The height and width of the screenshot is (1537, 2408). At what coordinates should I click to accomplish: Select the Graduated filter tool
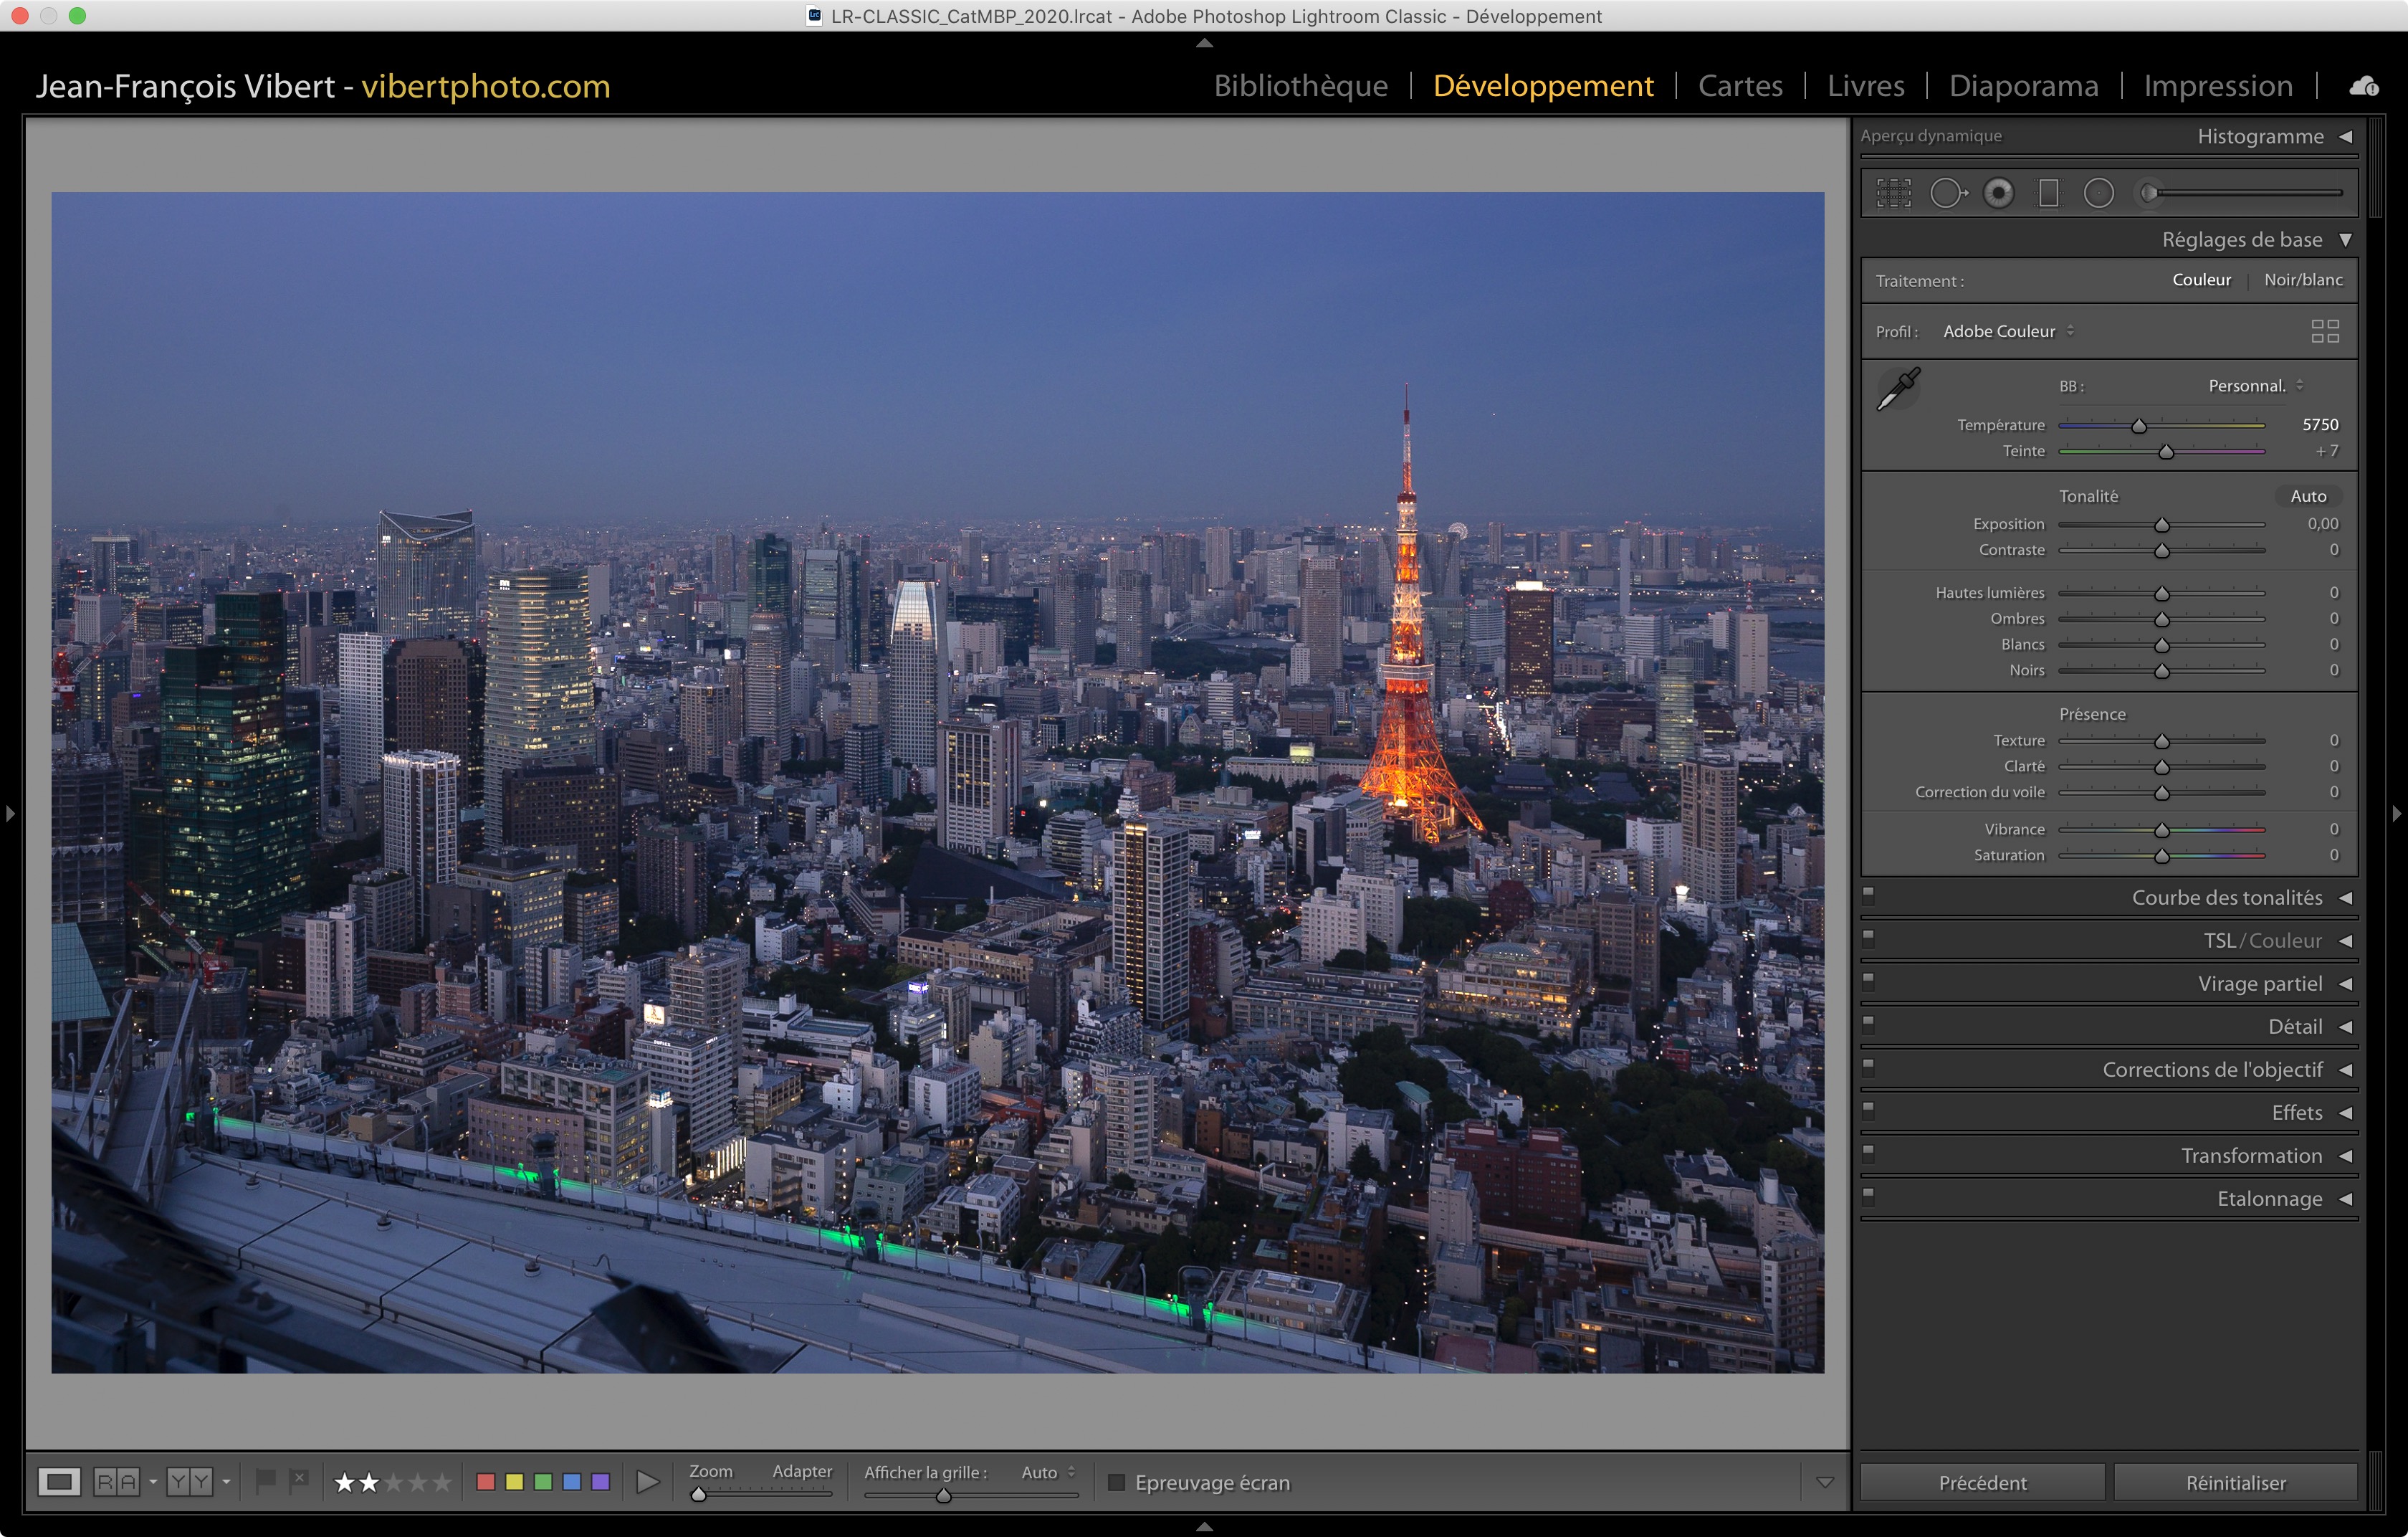(2049, 193)
